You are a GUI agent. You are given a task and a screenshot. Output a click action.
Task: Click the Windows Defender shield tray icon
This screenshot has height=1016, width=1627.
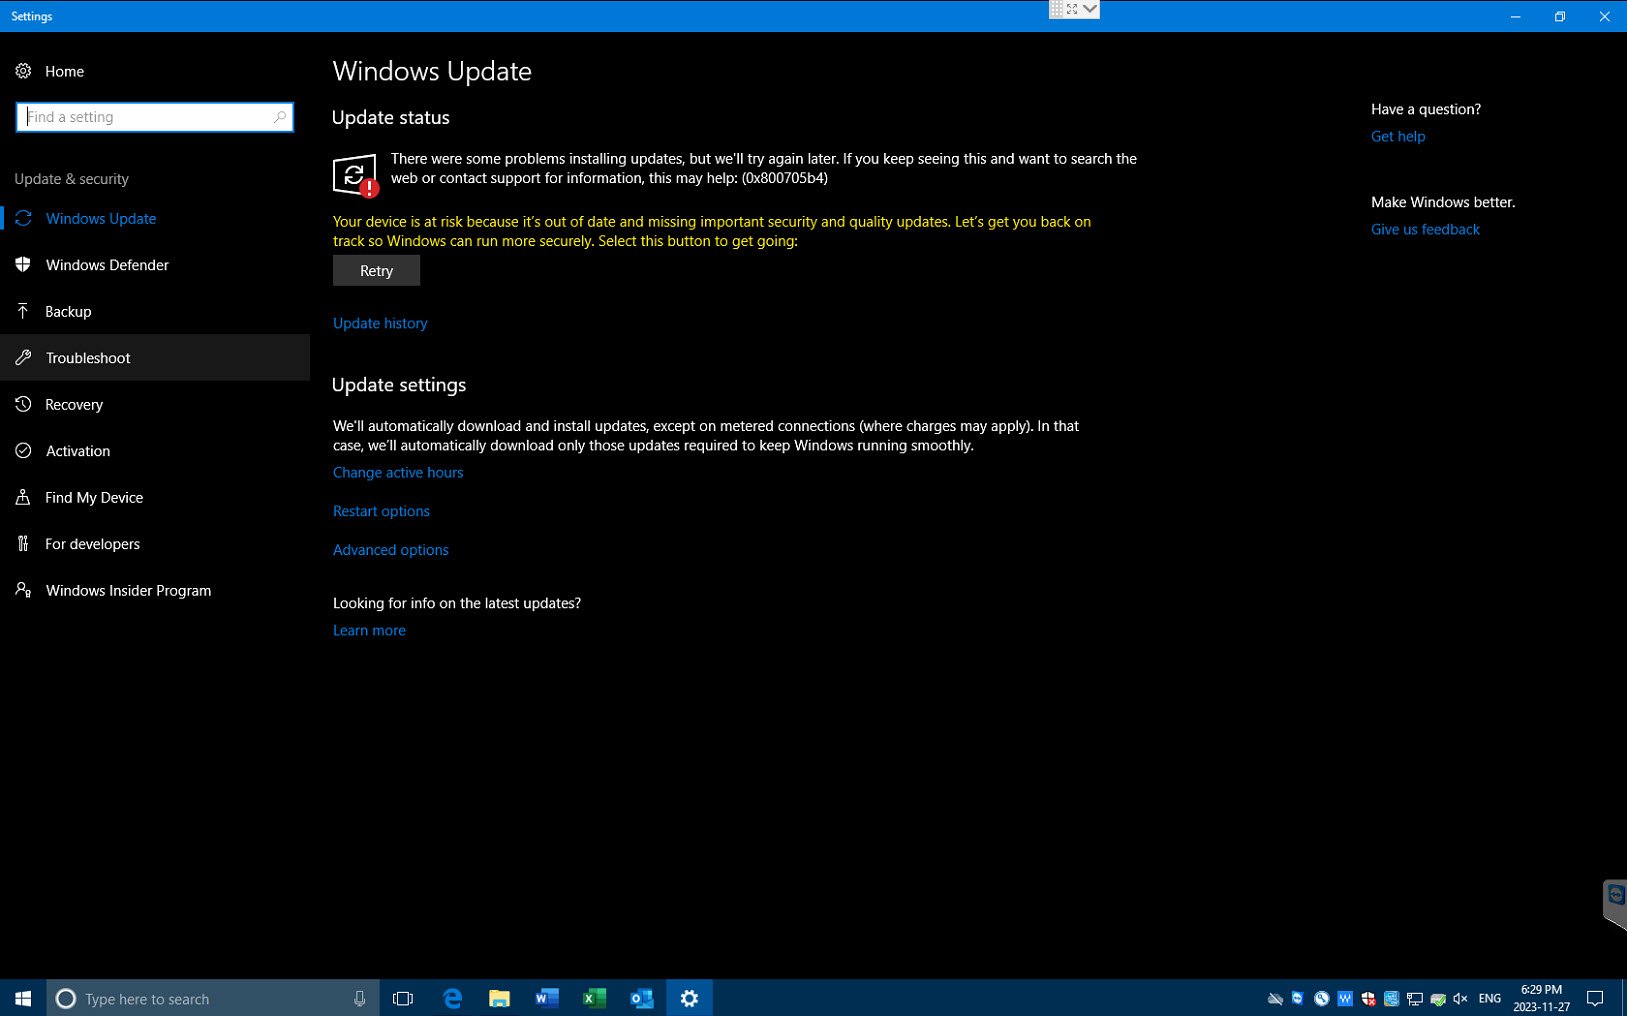pyautogui.click(x=1368, y=998)
